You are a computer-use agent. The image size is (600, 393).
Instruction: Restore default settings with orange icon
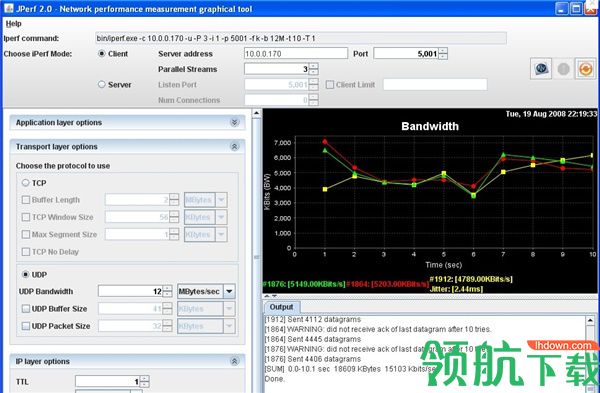[x=585, y=69]
